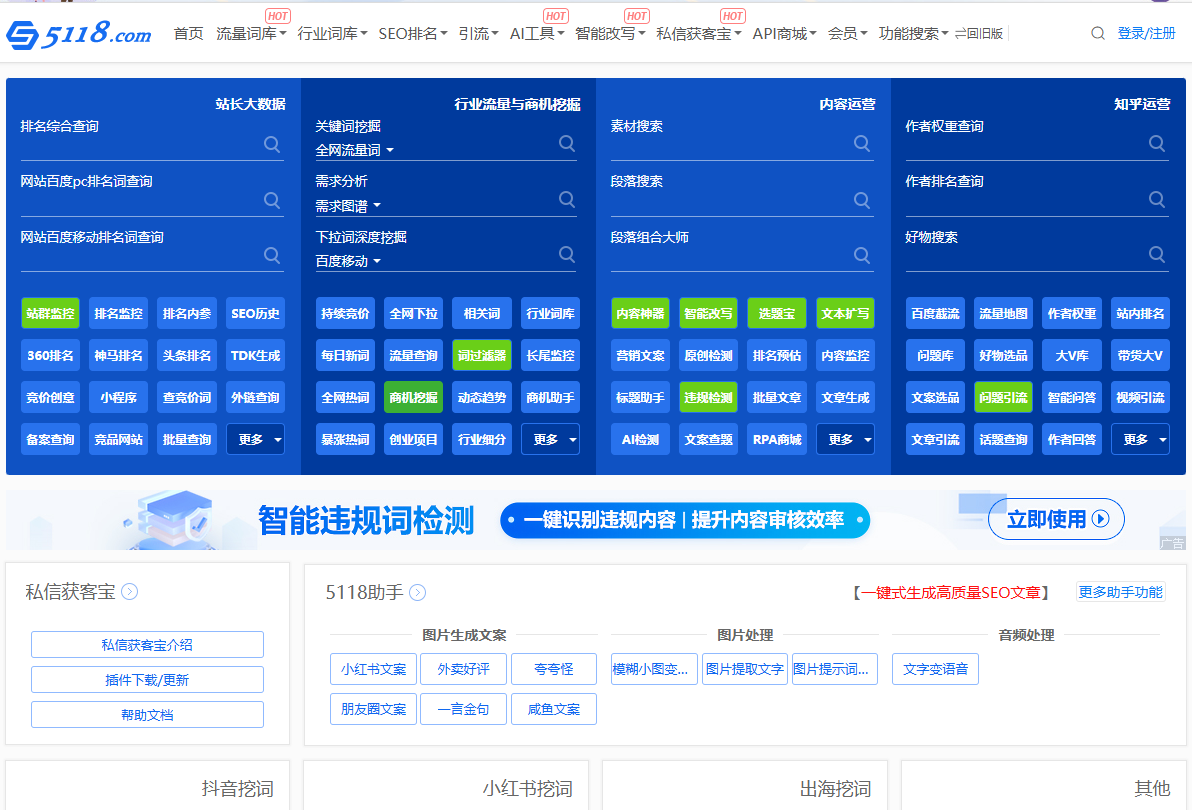Click search icon beside 作者权重查询
1192x810 pixels.
[x=1157, y=144]
